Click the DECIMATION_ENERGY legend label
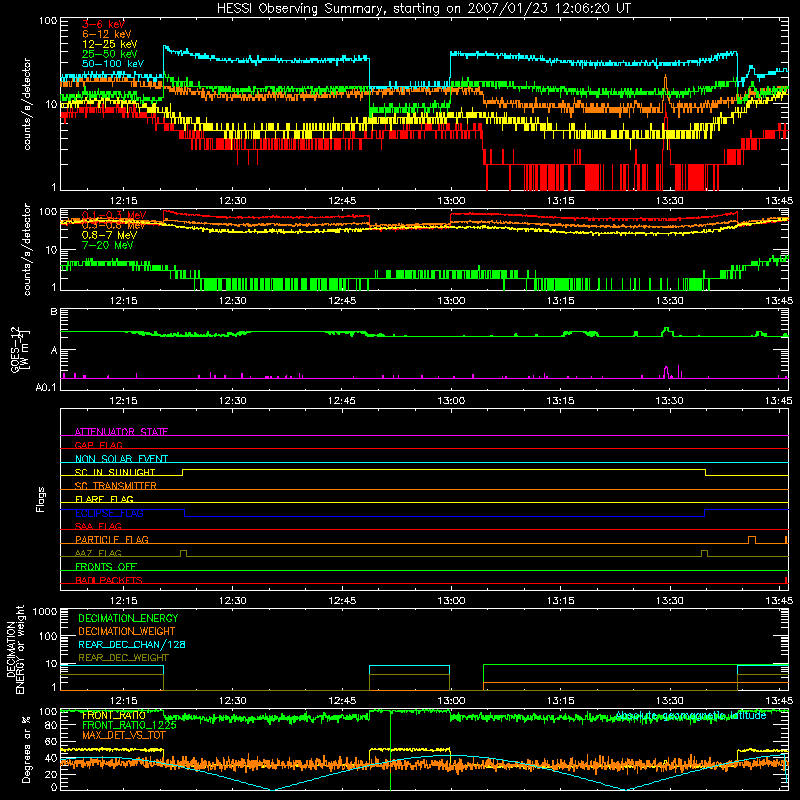This screenshot has width=800, height=800. point(128,618)
